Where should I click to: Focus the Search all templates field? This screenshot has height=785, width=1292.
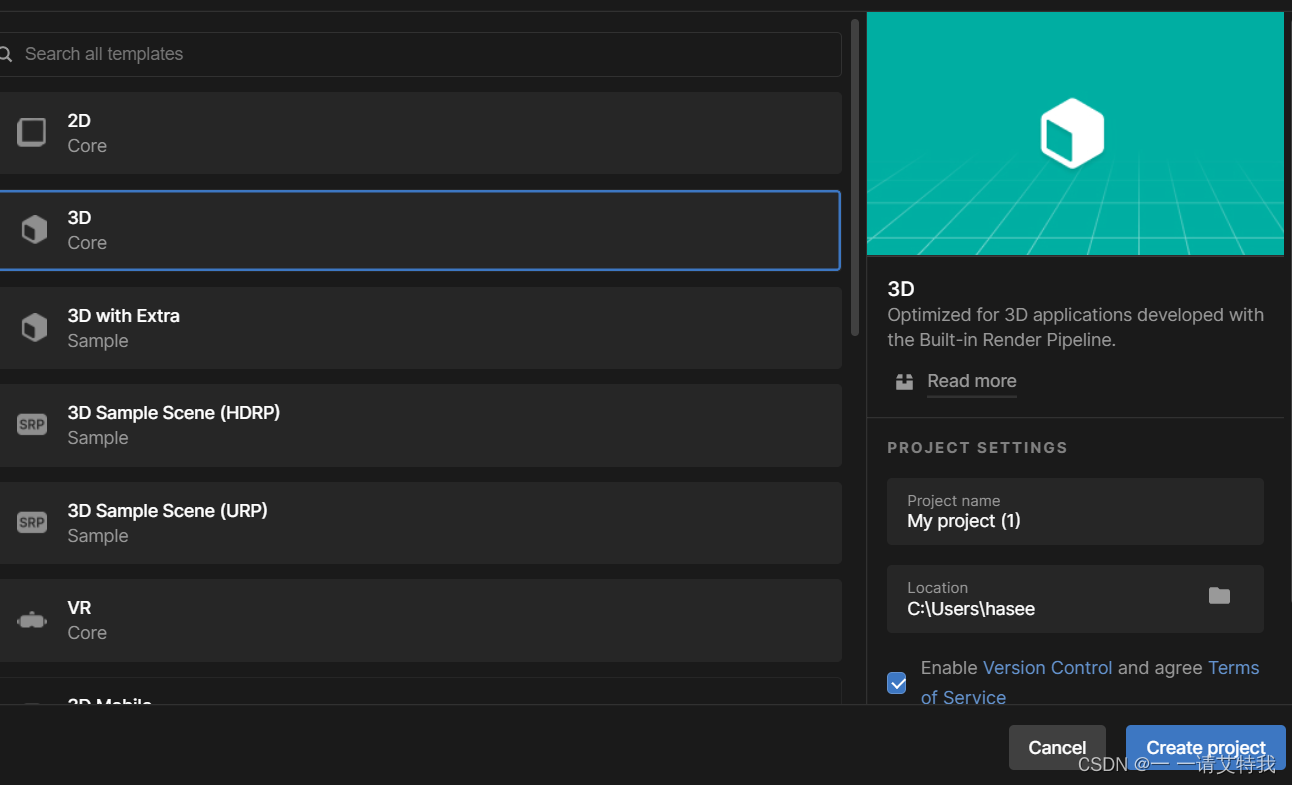pos(420,54)
